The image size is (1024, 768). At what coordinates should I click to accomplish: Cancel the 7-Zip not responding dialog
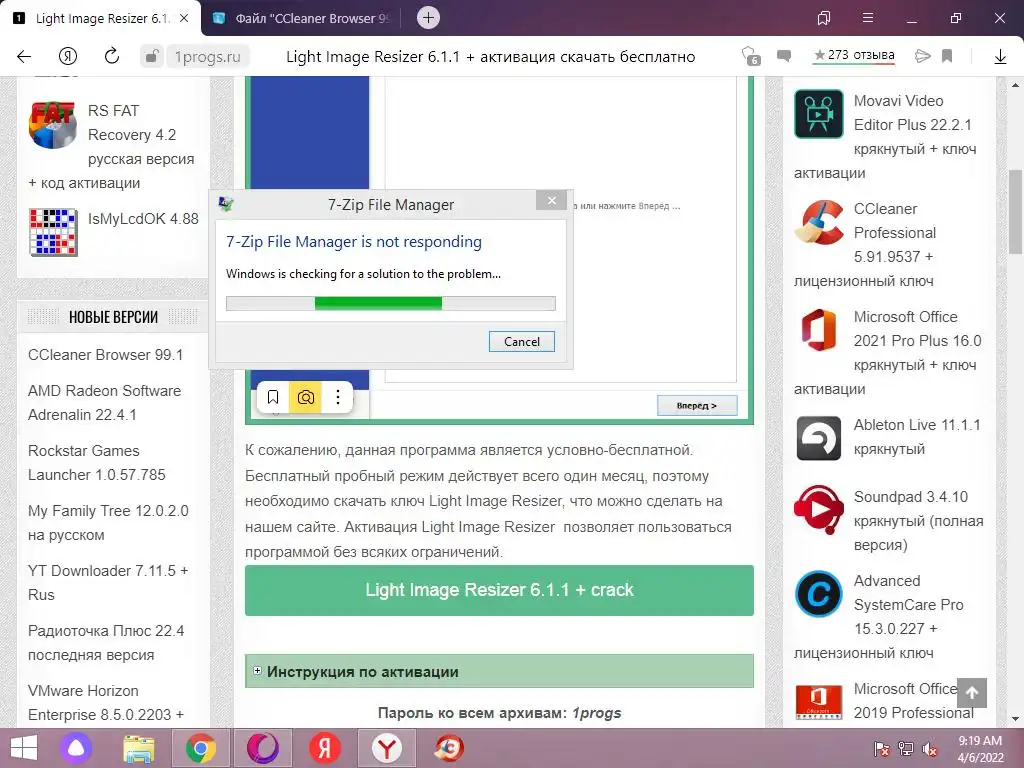(x=522, y=342)
